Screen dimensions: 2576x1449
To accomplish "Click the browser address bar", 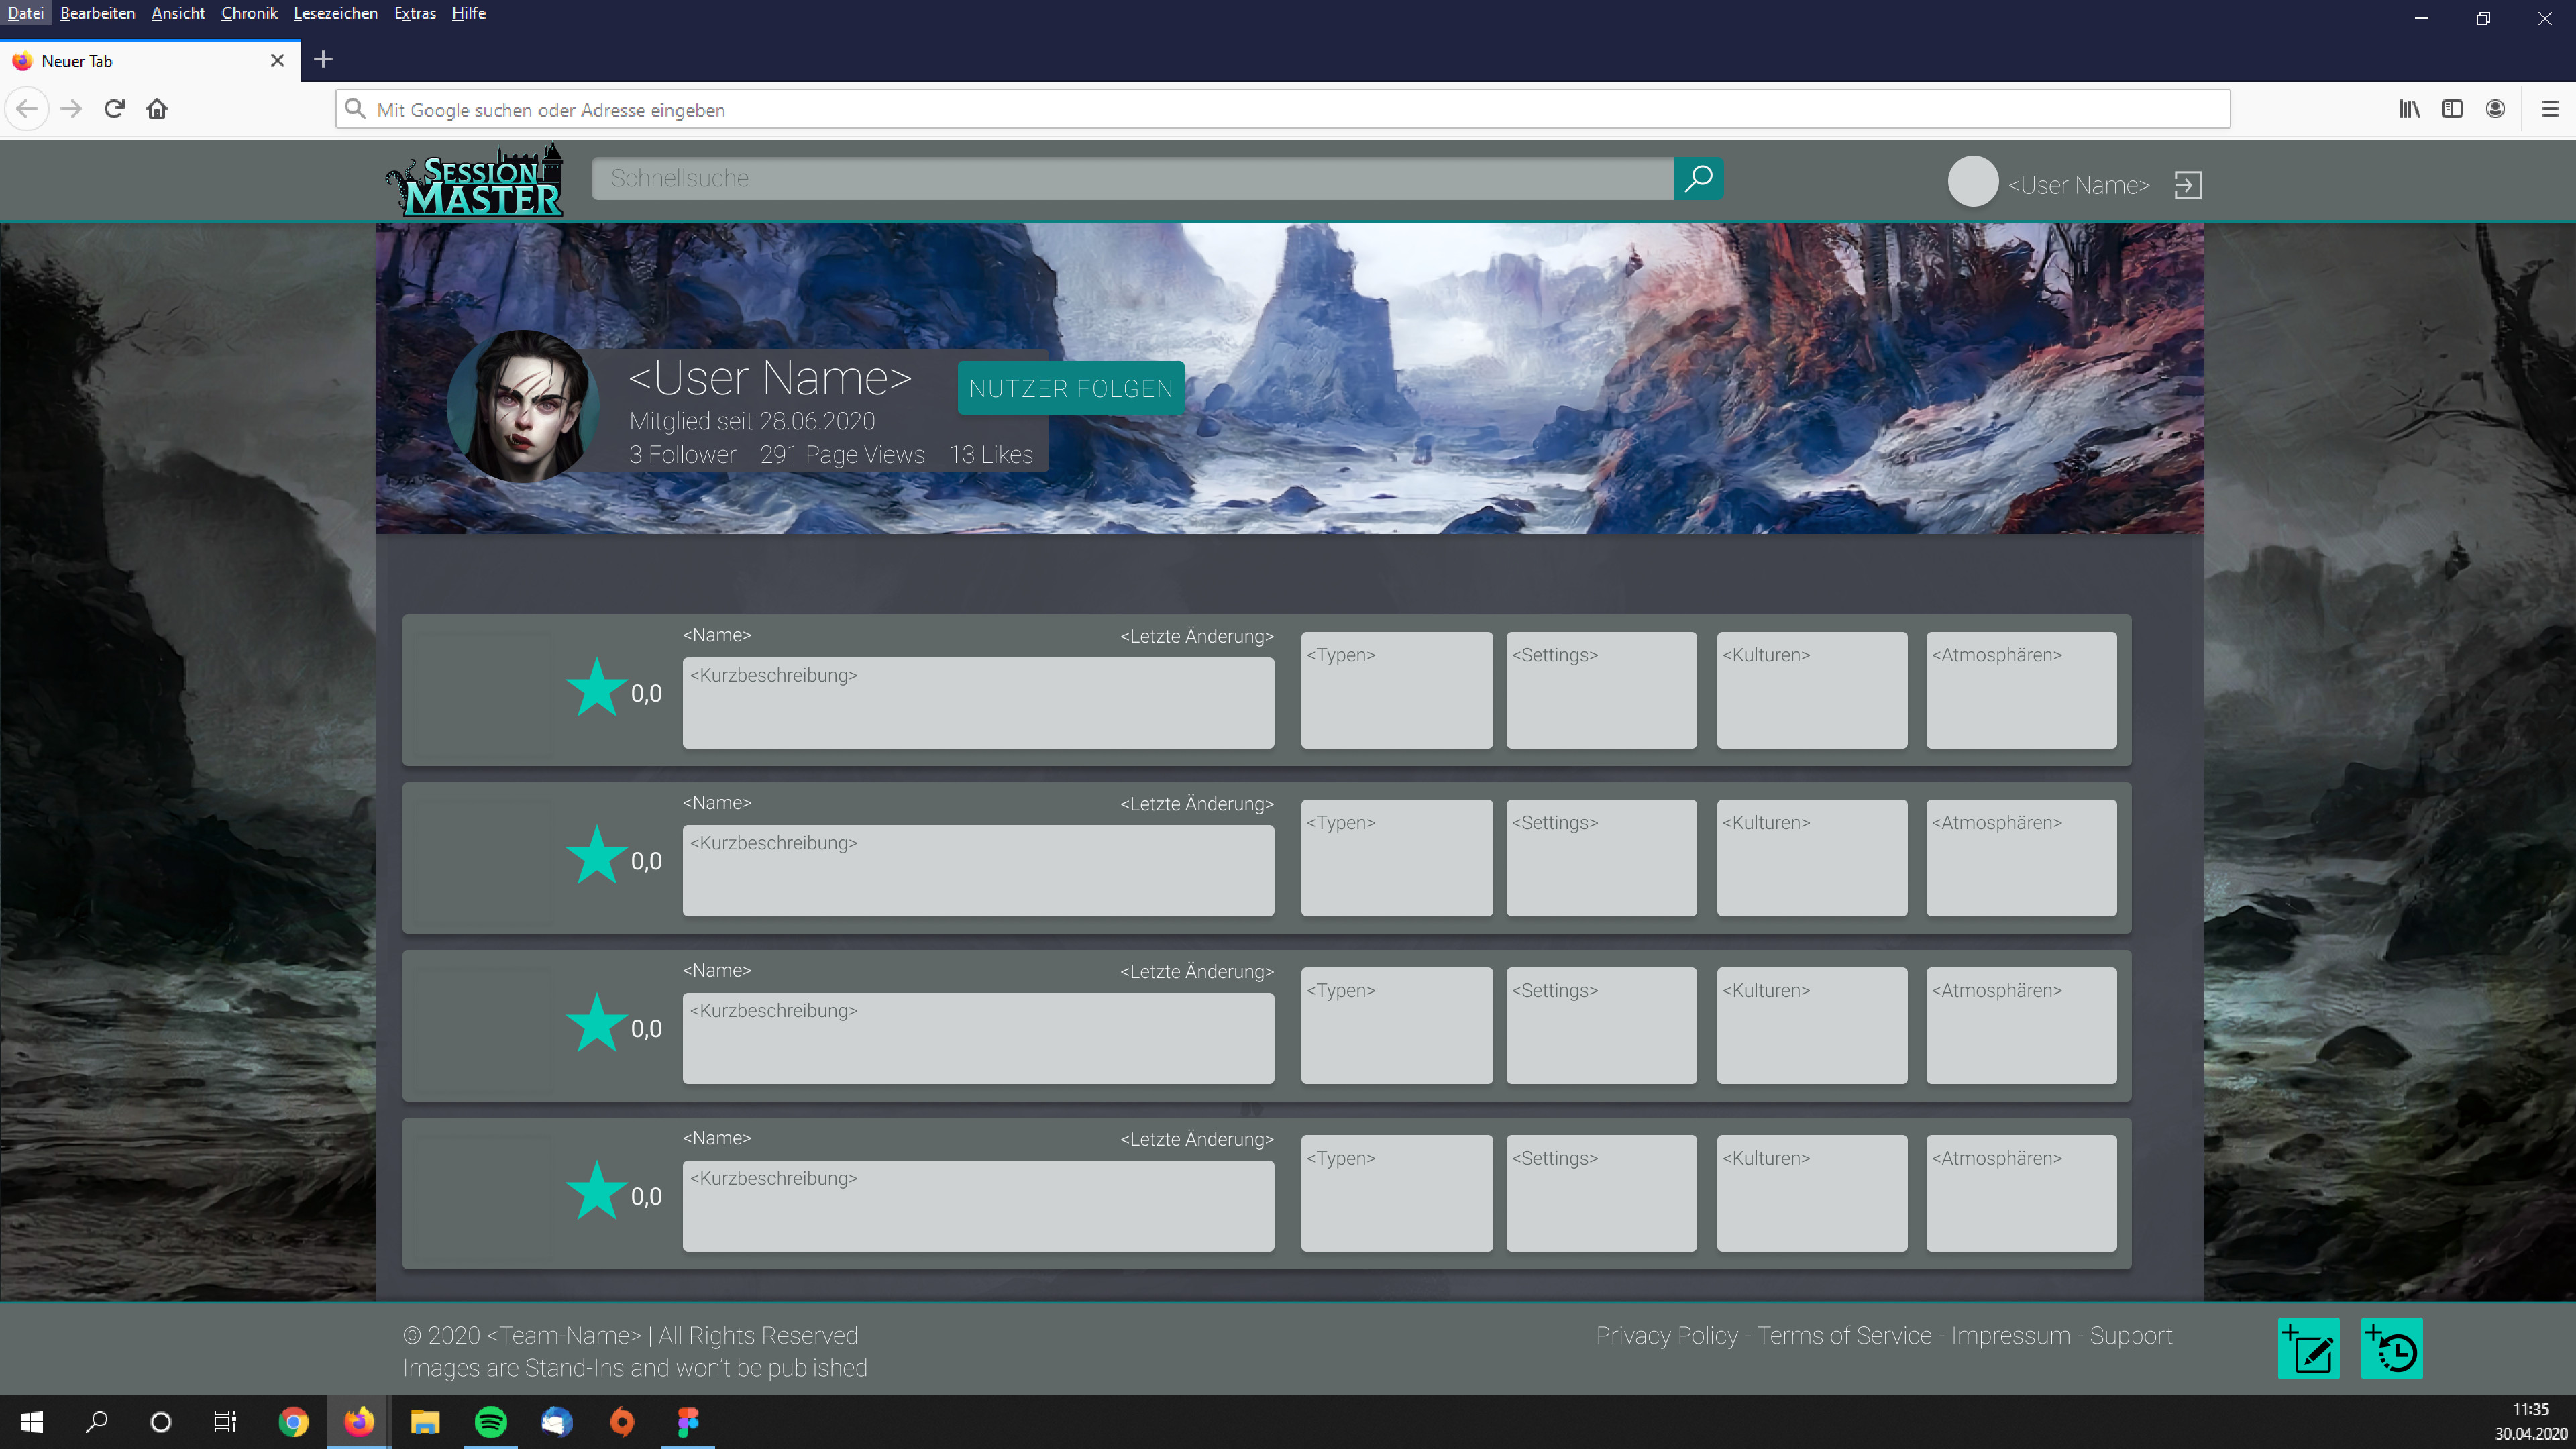I will click(x=1282, y=109).
